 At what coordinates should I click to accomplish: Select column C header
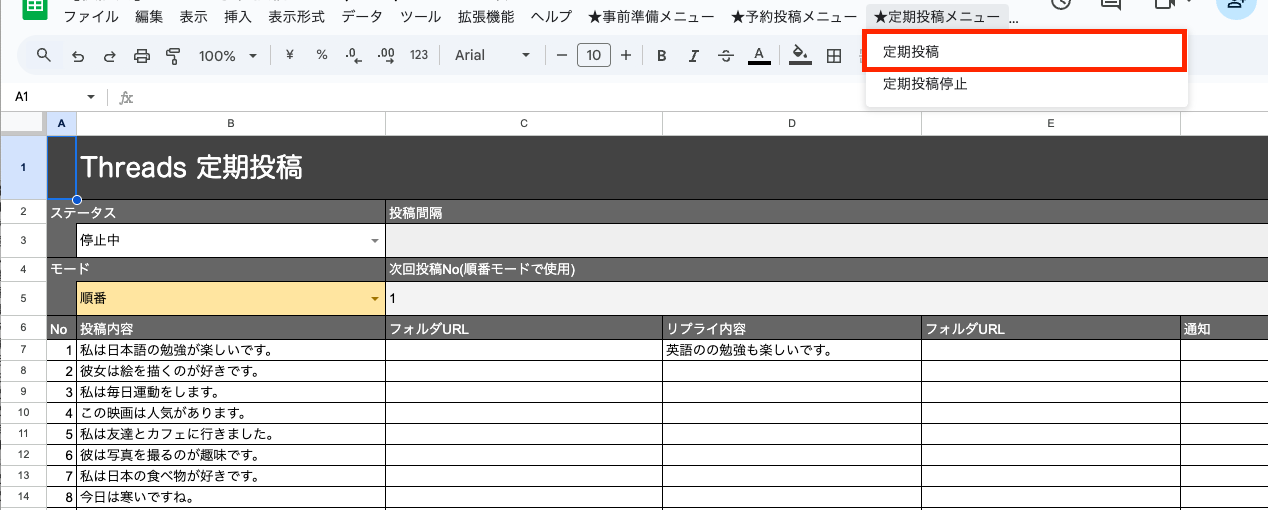coord(524,123)
